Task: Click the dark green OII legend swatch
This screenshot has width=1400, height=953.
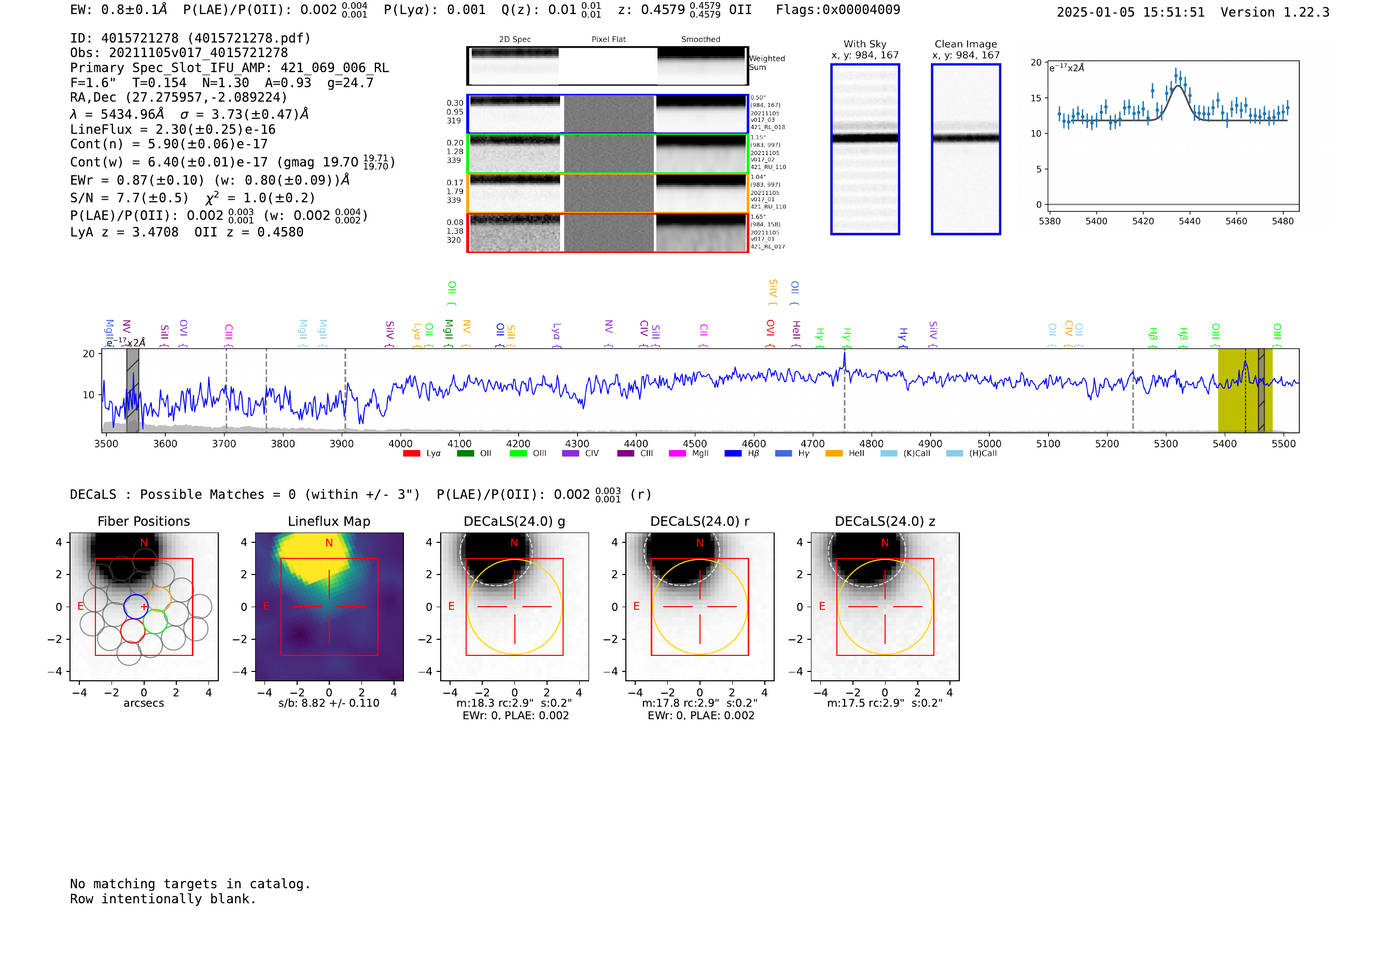Action: click(465, 454)
